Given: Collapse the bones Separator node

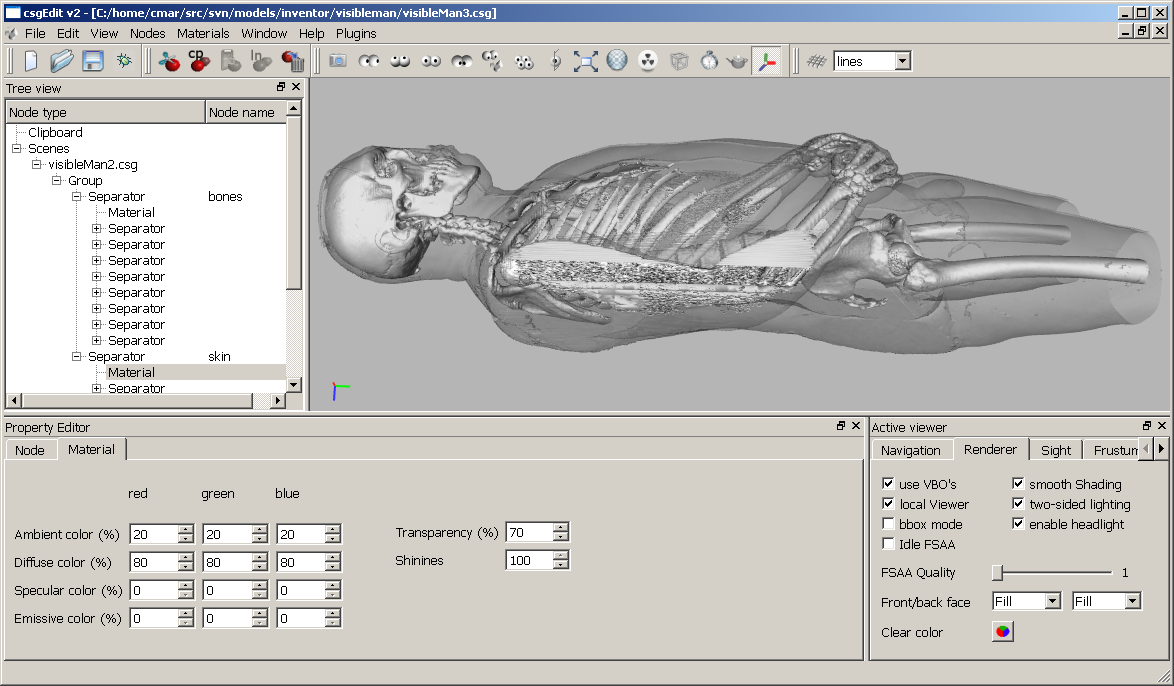Looking at the screenshot, I should pos(77,197).
